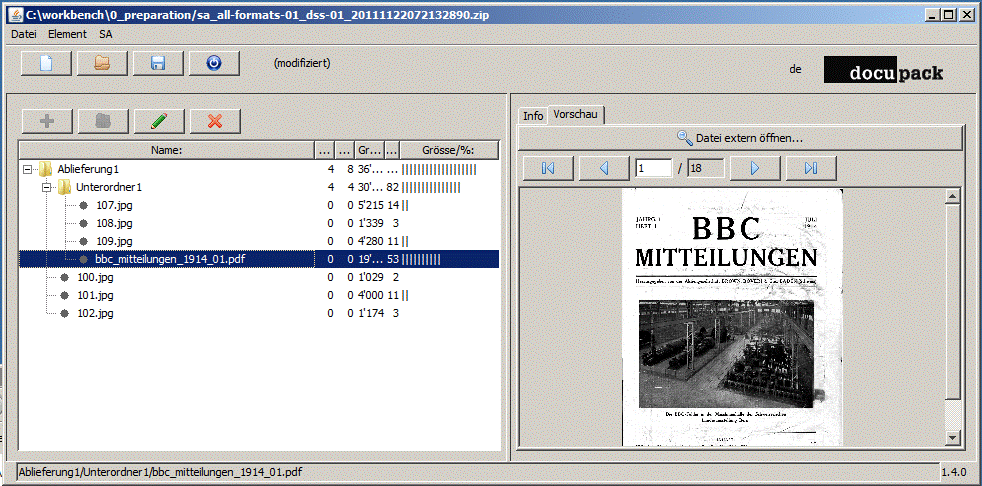
Task: Go to the first preview page
Action: [x=548, y=168]
